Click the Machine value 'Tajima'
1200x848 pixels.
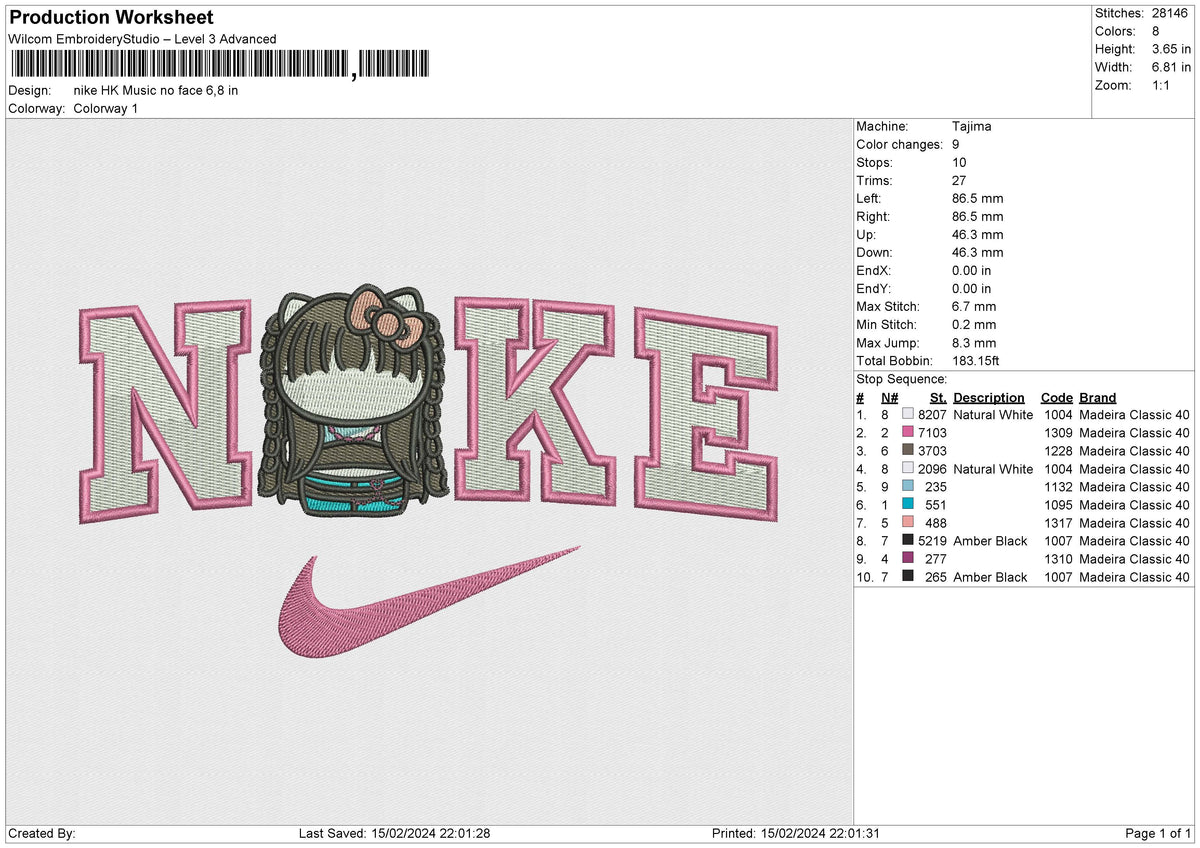coord(972,127)
